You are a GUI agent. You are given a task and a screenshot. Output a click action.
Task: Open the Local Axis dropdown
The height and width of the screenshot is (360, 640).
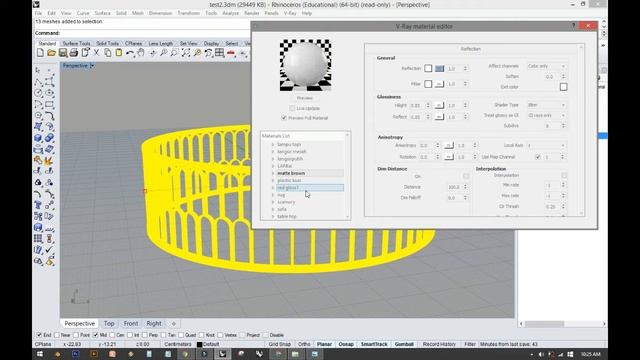pyautogui.click(x=546, y=145)
